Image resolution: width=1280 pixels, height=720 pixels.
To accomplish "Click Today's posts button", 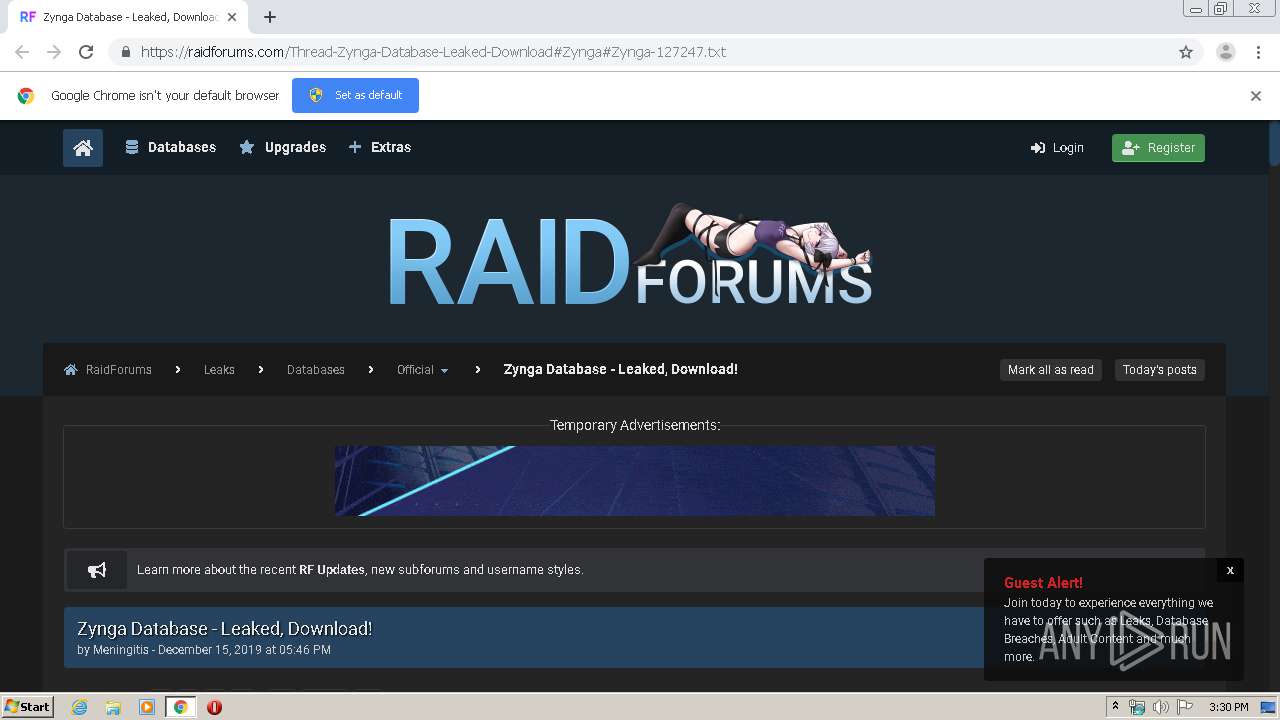I will coord(1159,370).
